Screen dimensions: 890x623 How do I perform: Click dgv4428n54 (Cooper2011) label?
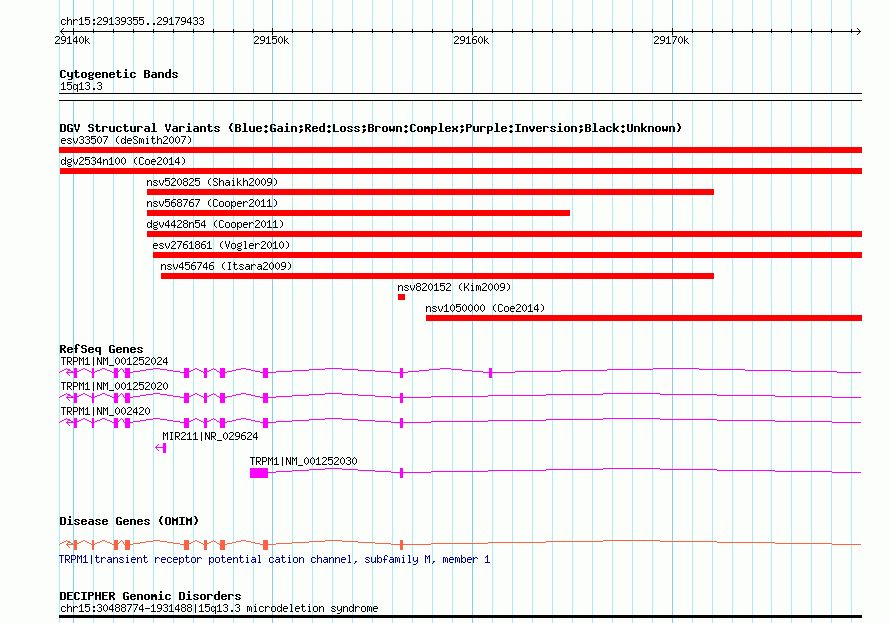pos(215,224)
